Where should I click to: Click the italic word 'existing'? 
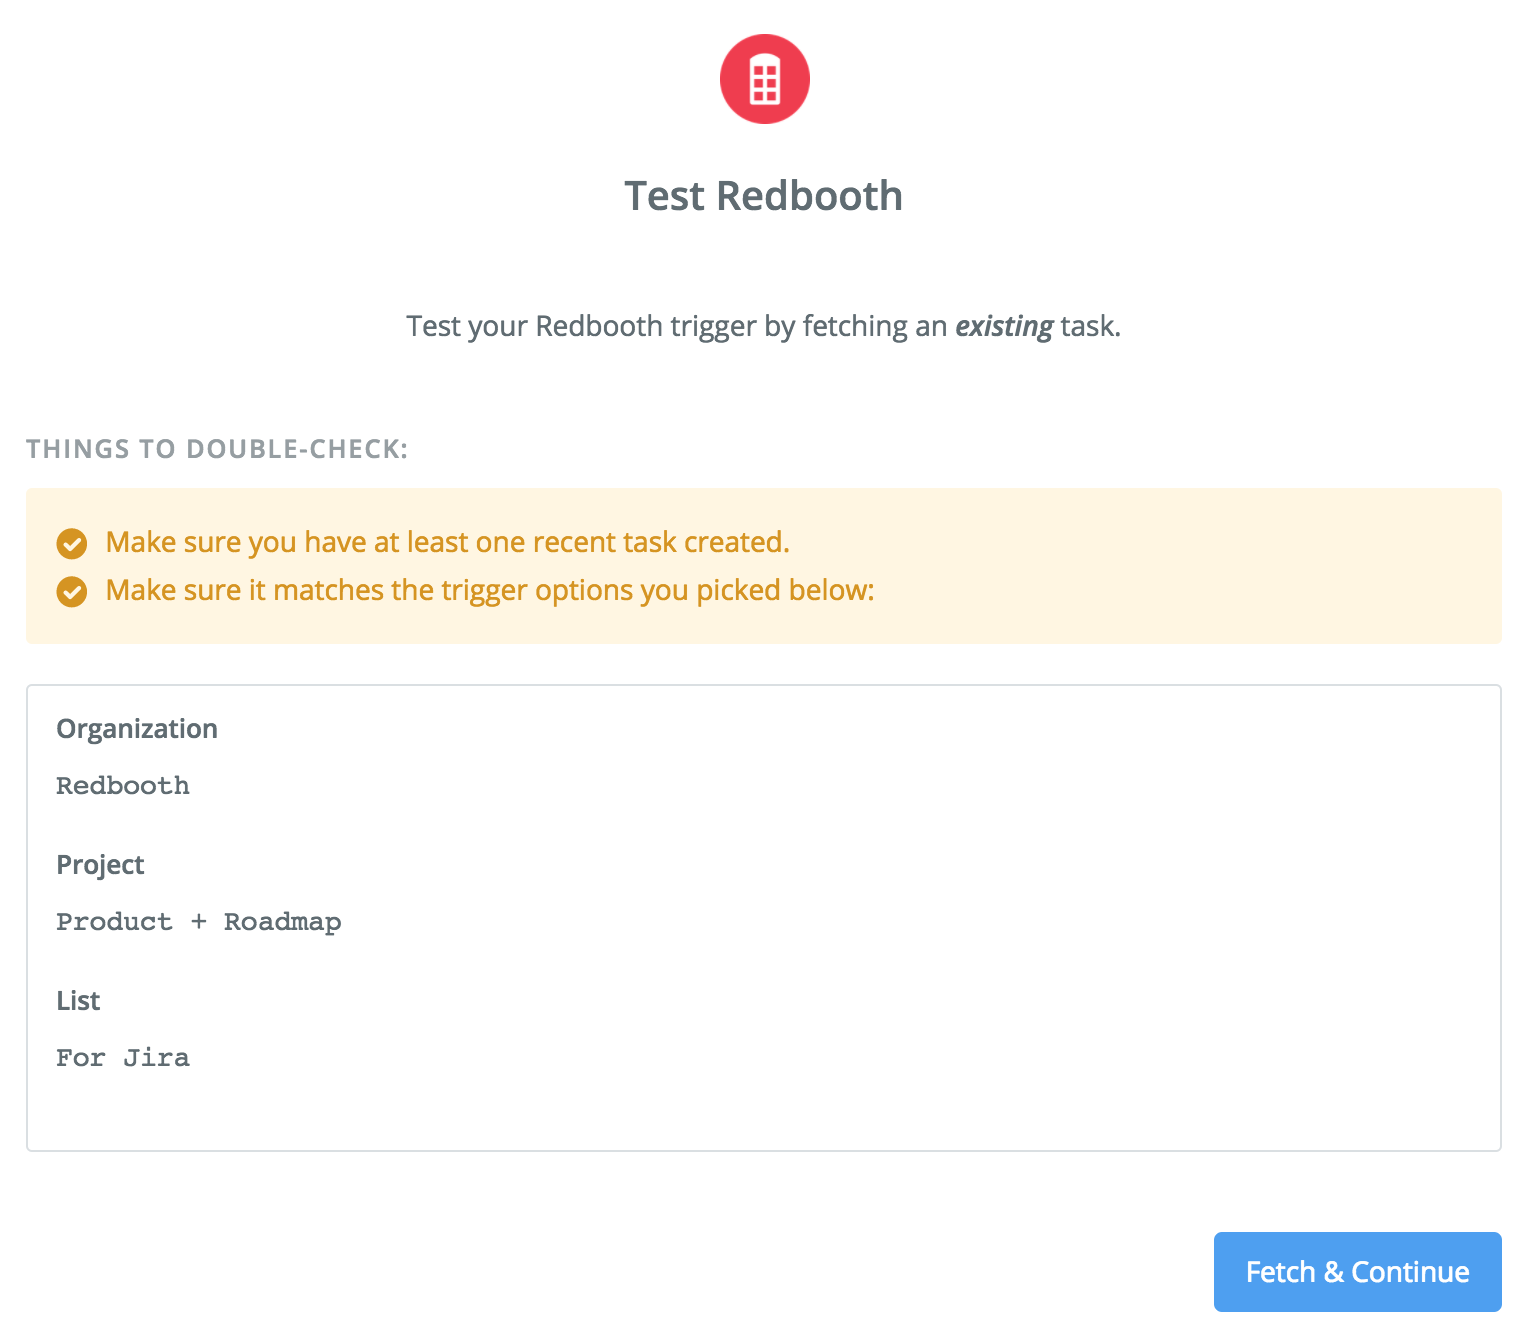pyautogui.click(x=1004, y=327)
